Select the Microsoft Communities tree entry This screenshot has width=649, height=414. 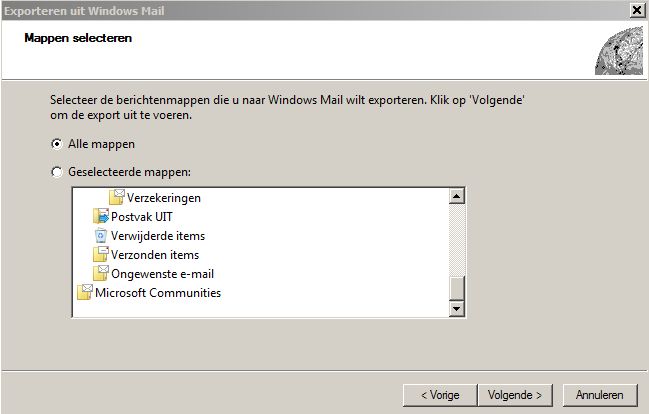point(157,293)
